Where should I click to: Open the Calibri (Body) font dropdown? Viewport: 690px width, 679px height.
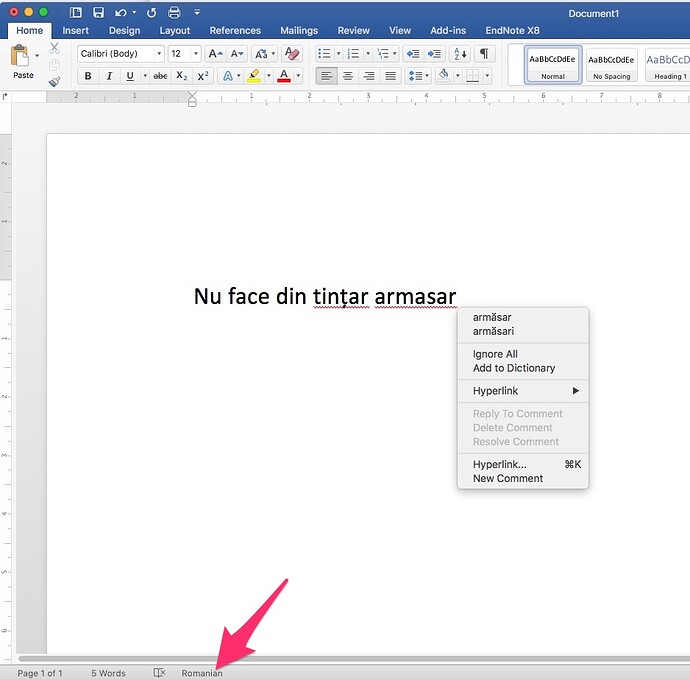click(x=120, y=54)
